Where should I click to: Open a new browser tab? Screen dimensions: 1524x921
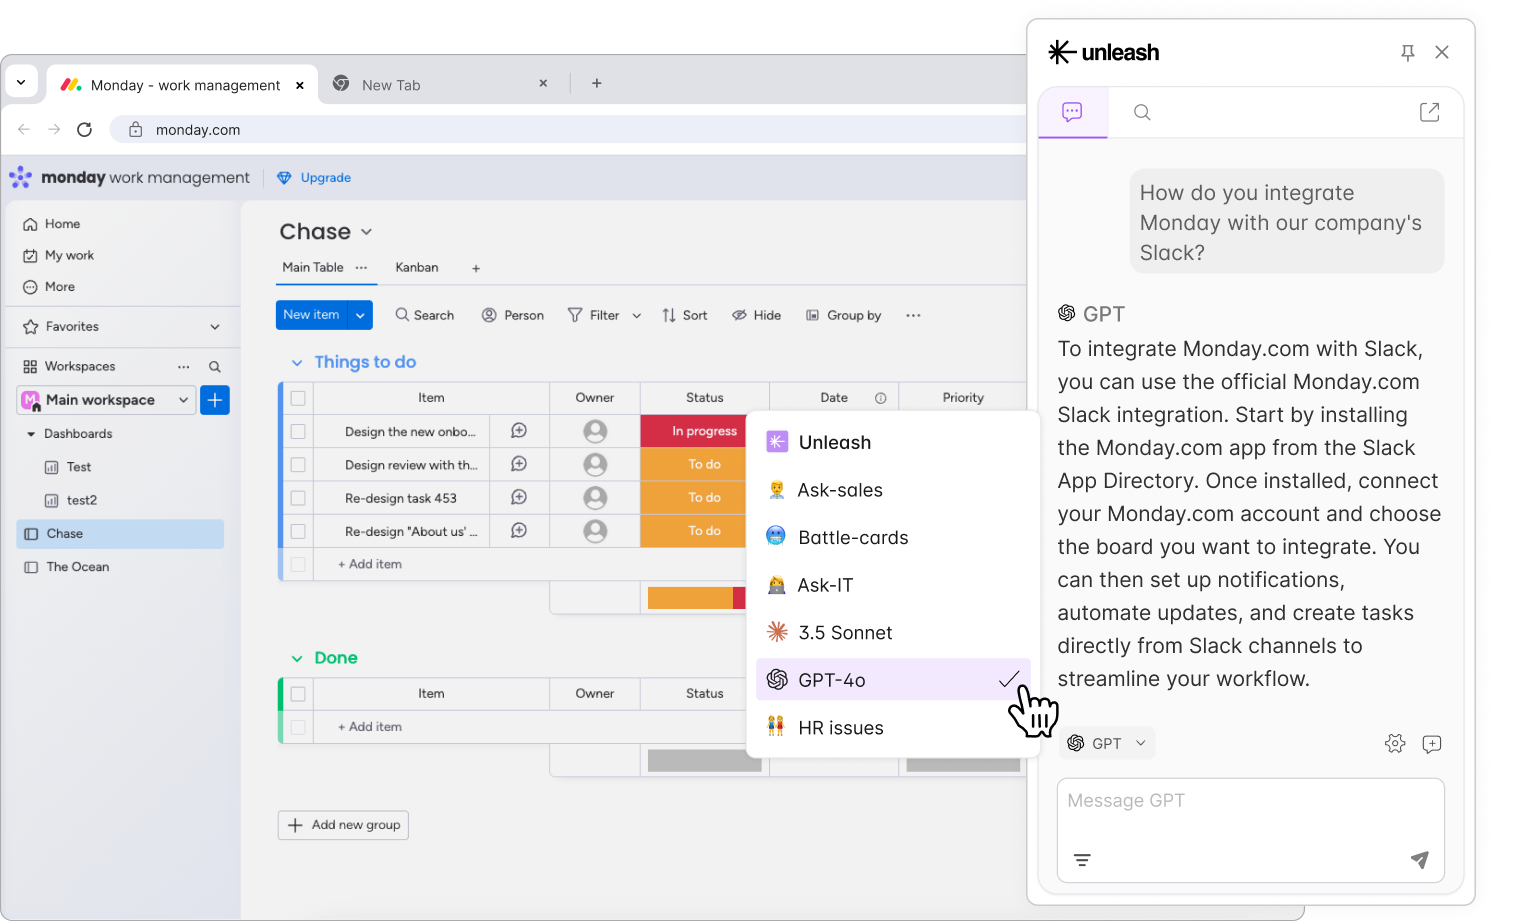click(597, 83)
